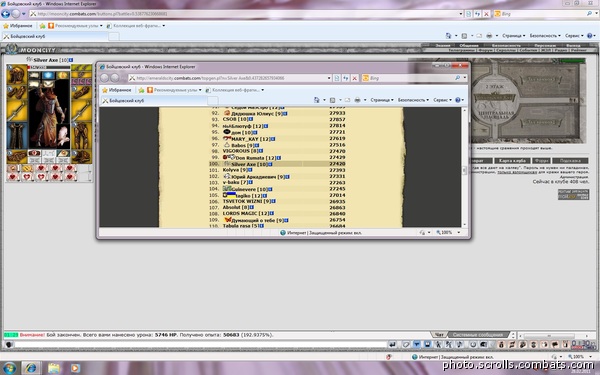Screen dimensions: 600x375
Task: Click the Silver Axe character portrait image
Action: (49, 113)
